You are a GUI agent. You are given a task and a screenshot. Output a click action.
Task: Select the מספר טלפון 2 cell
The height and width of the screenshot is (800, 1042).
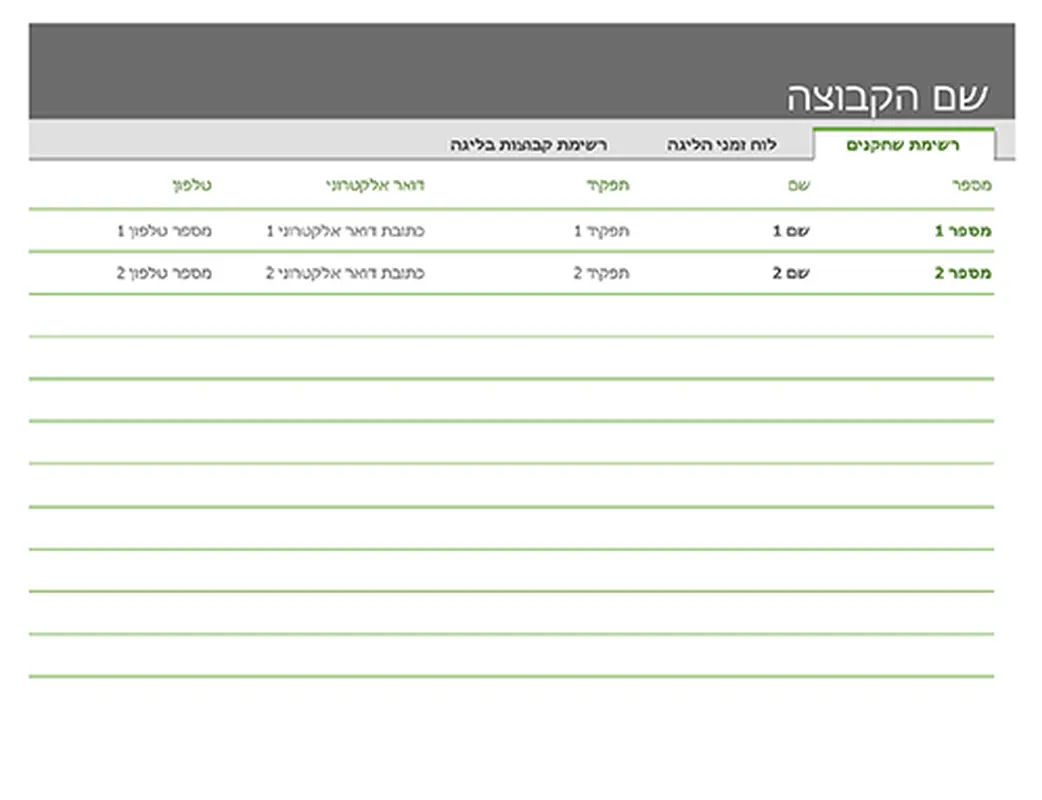pyautogui.click(x=164, y=273)
